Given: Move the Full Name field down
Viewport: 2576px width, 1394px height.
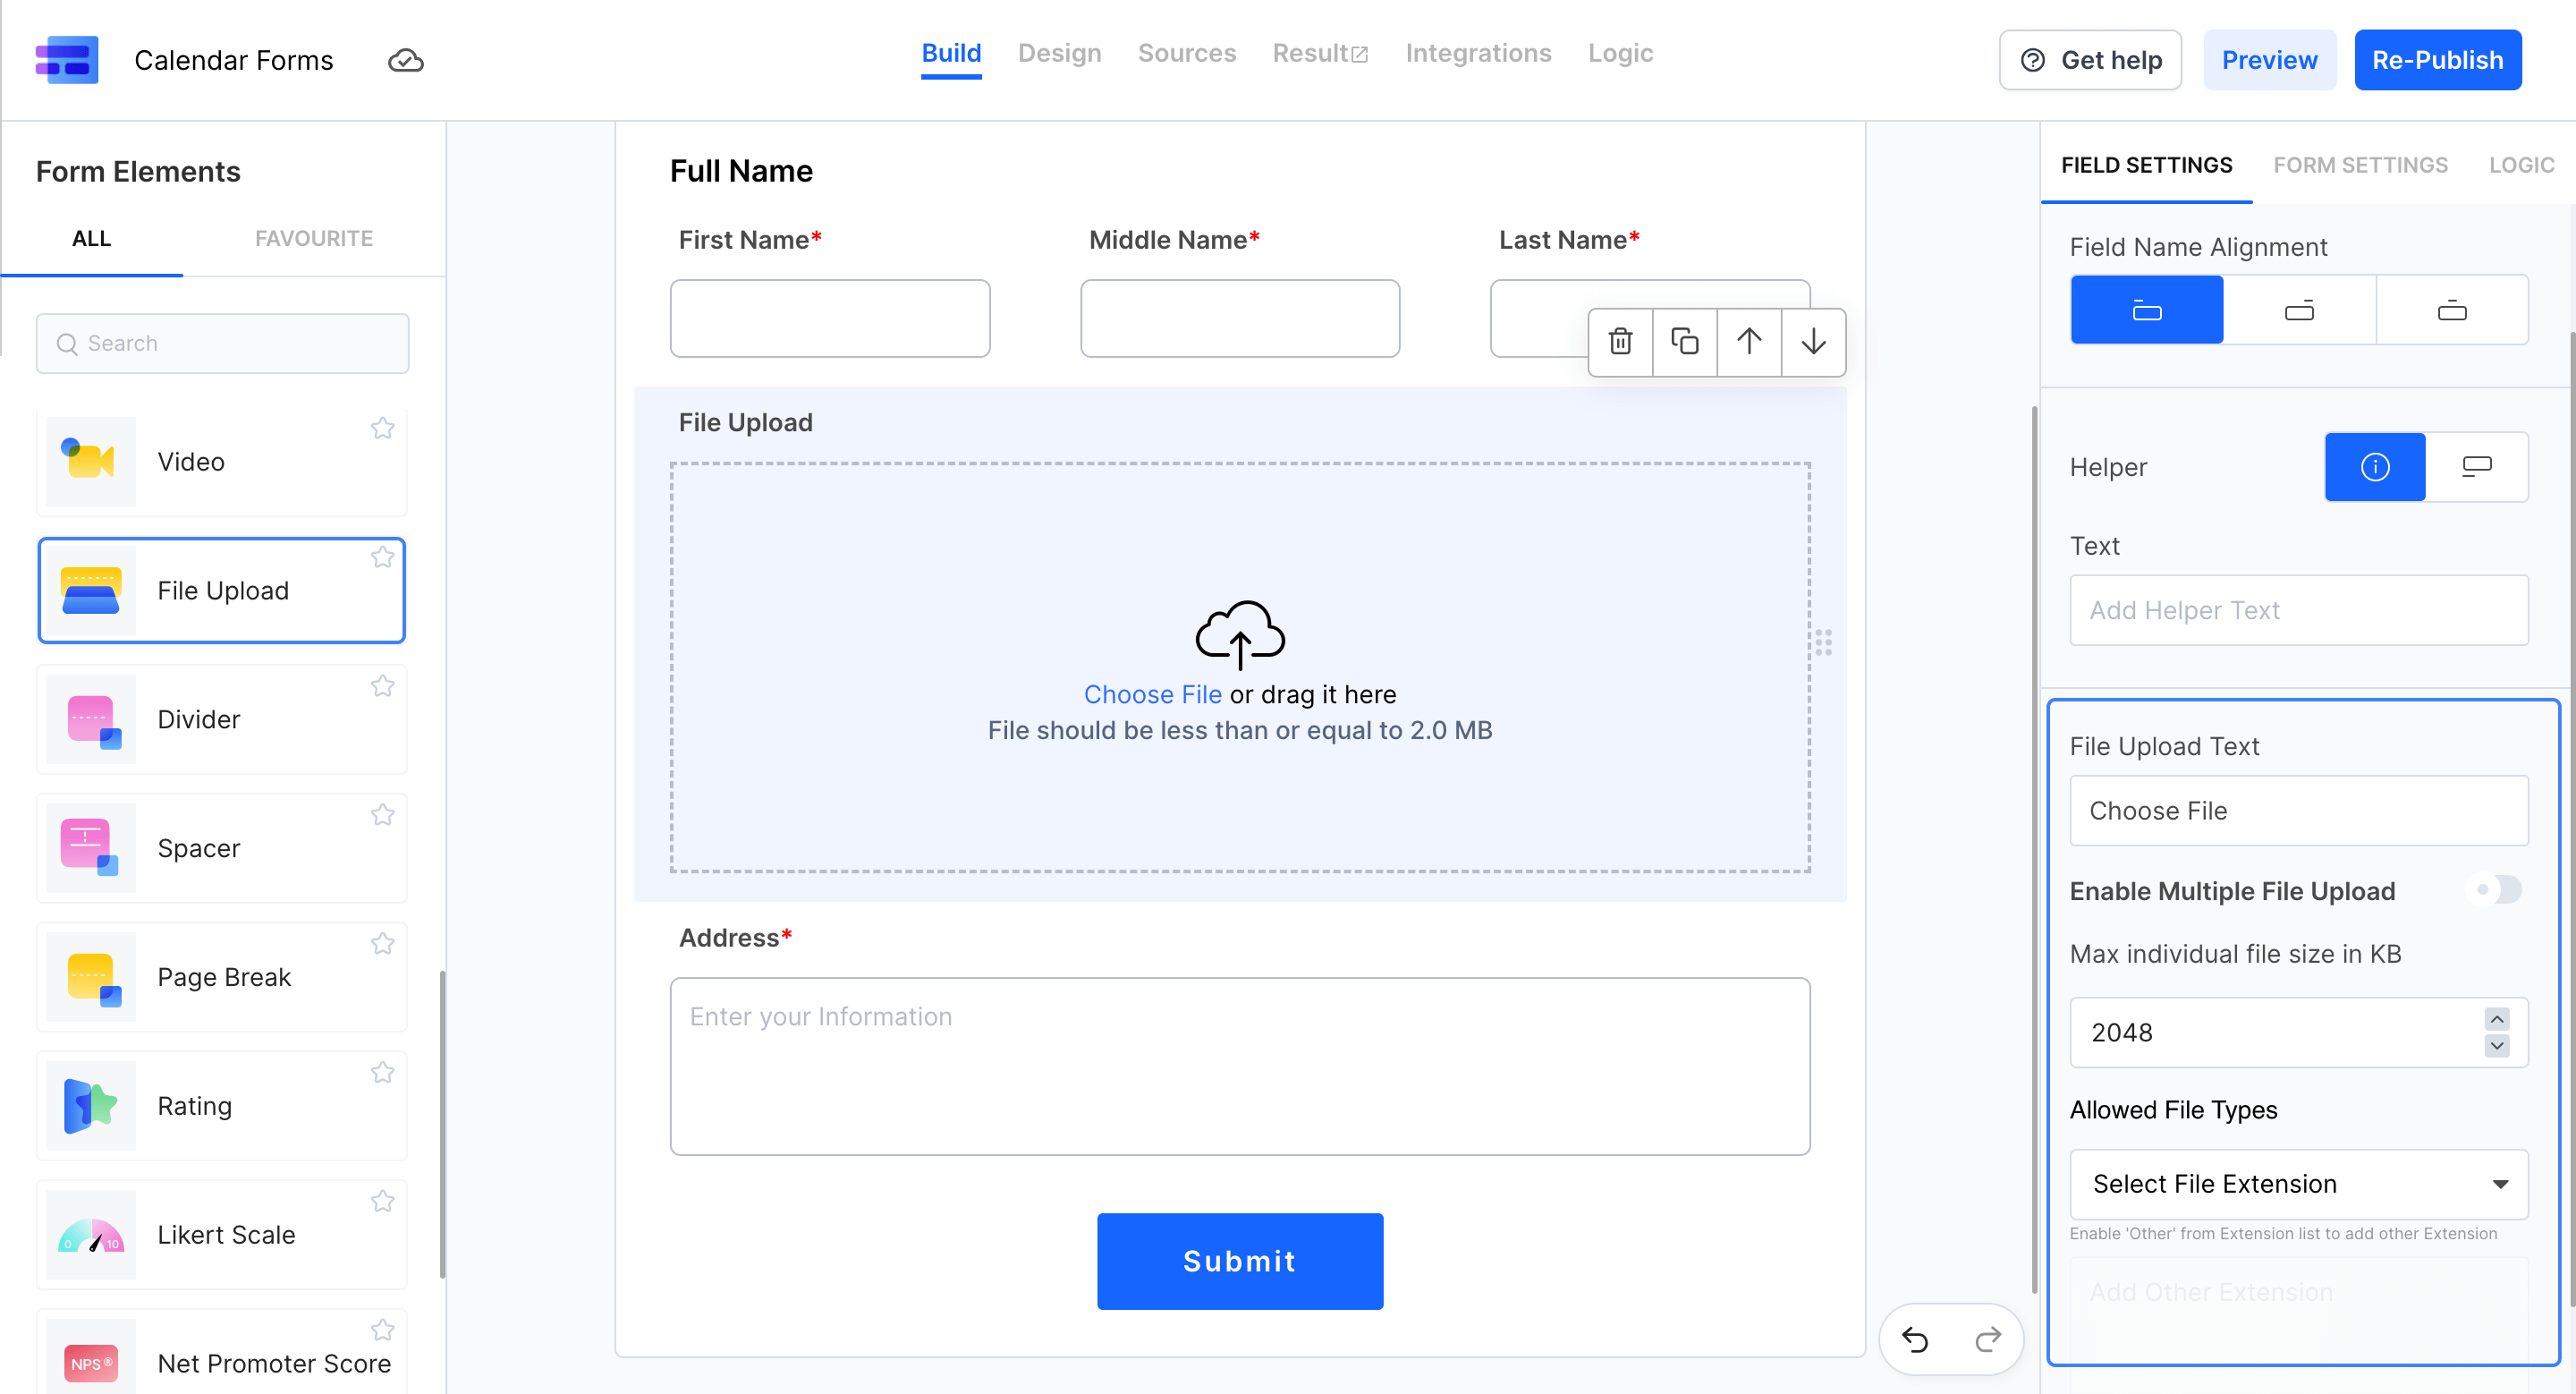Looking at the screenshot, I should pyautogui.click(x=1813, y=342).
